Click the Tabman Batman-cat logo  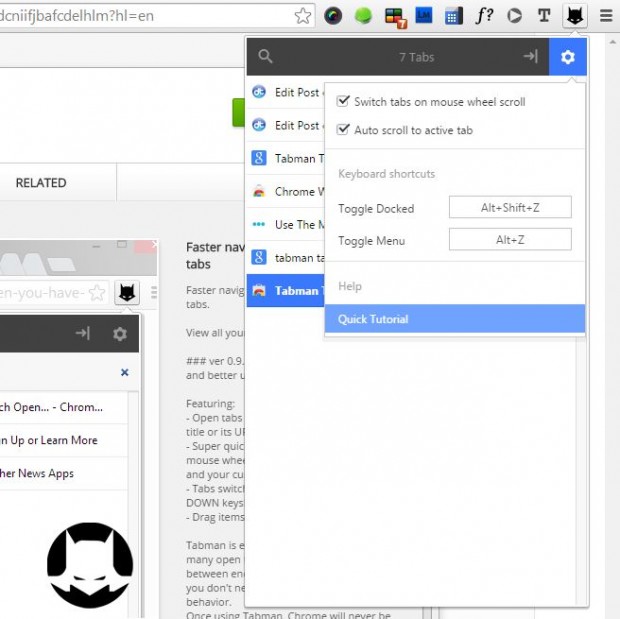pos(90,565)
